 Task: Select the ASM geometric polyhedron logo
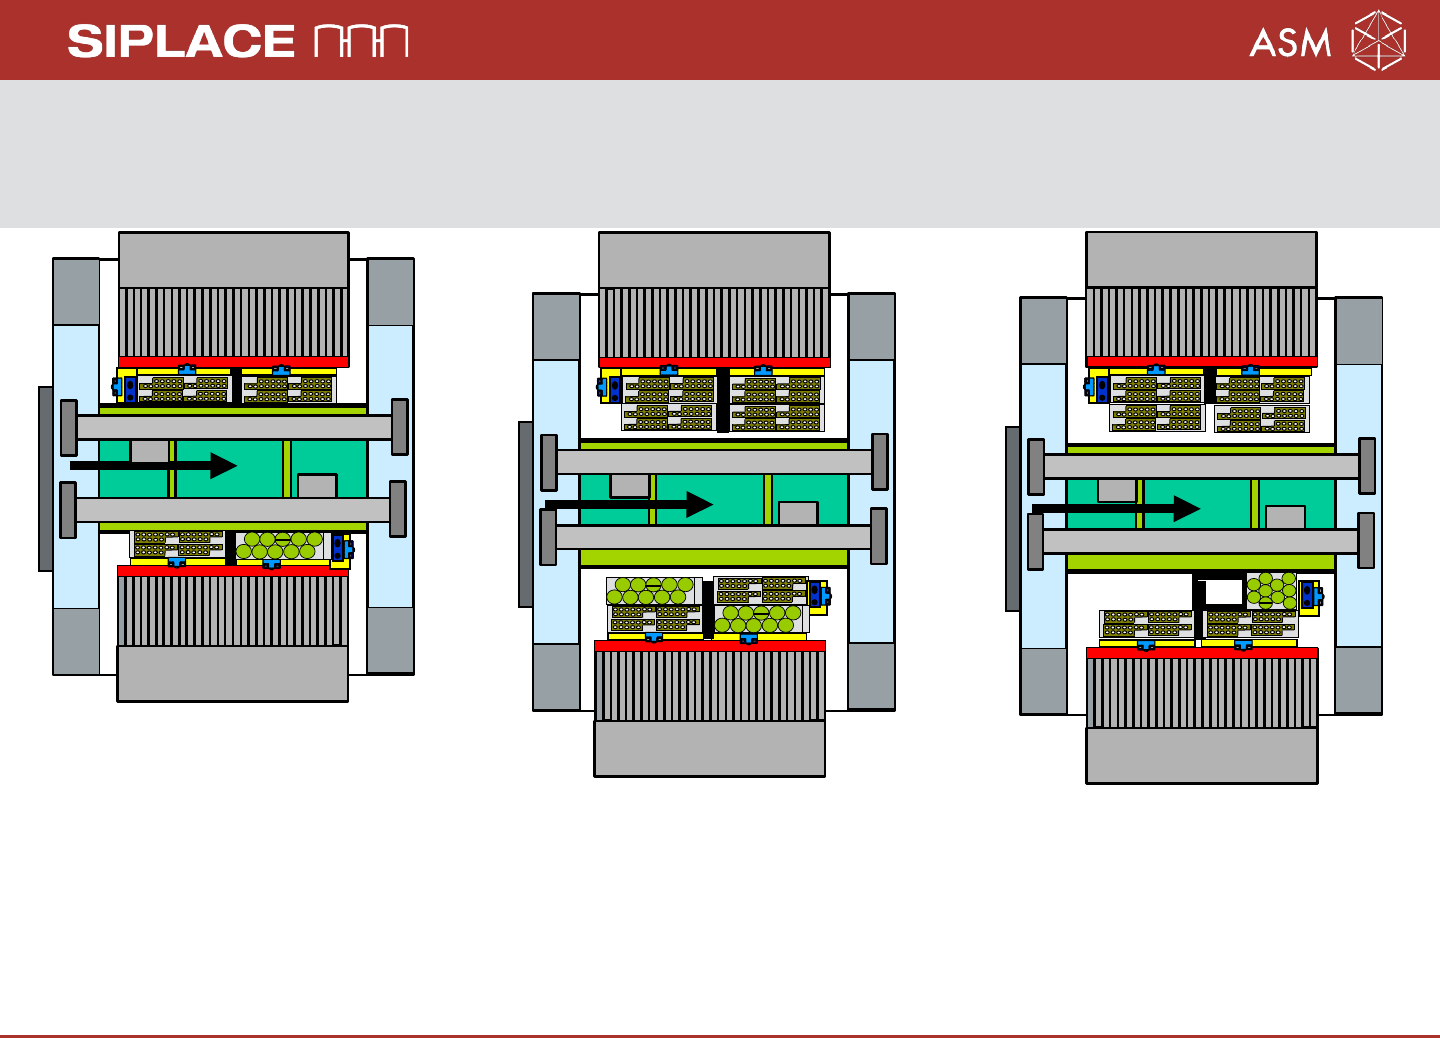[1379, 41]
